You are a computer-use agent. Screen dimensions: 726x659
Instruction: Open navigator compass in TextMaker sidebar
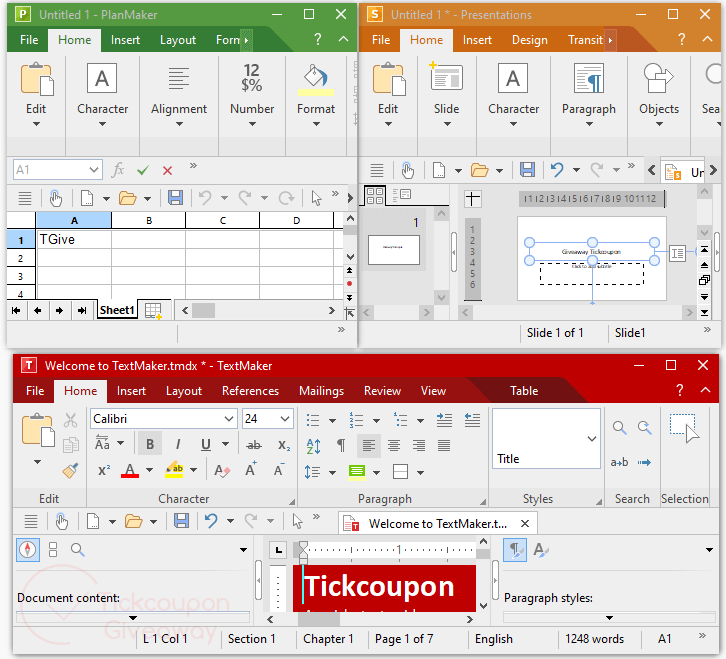point(28,550)
